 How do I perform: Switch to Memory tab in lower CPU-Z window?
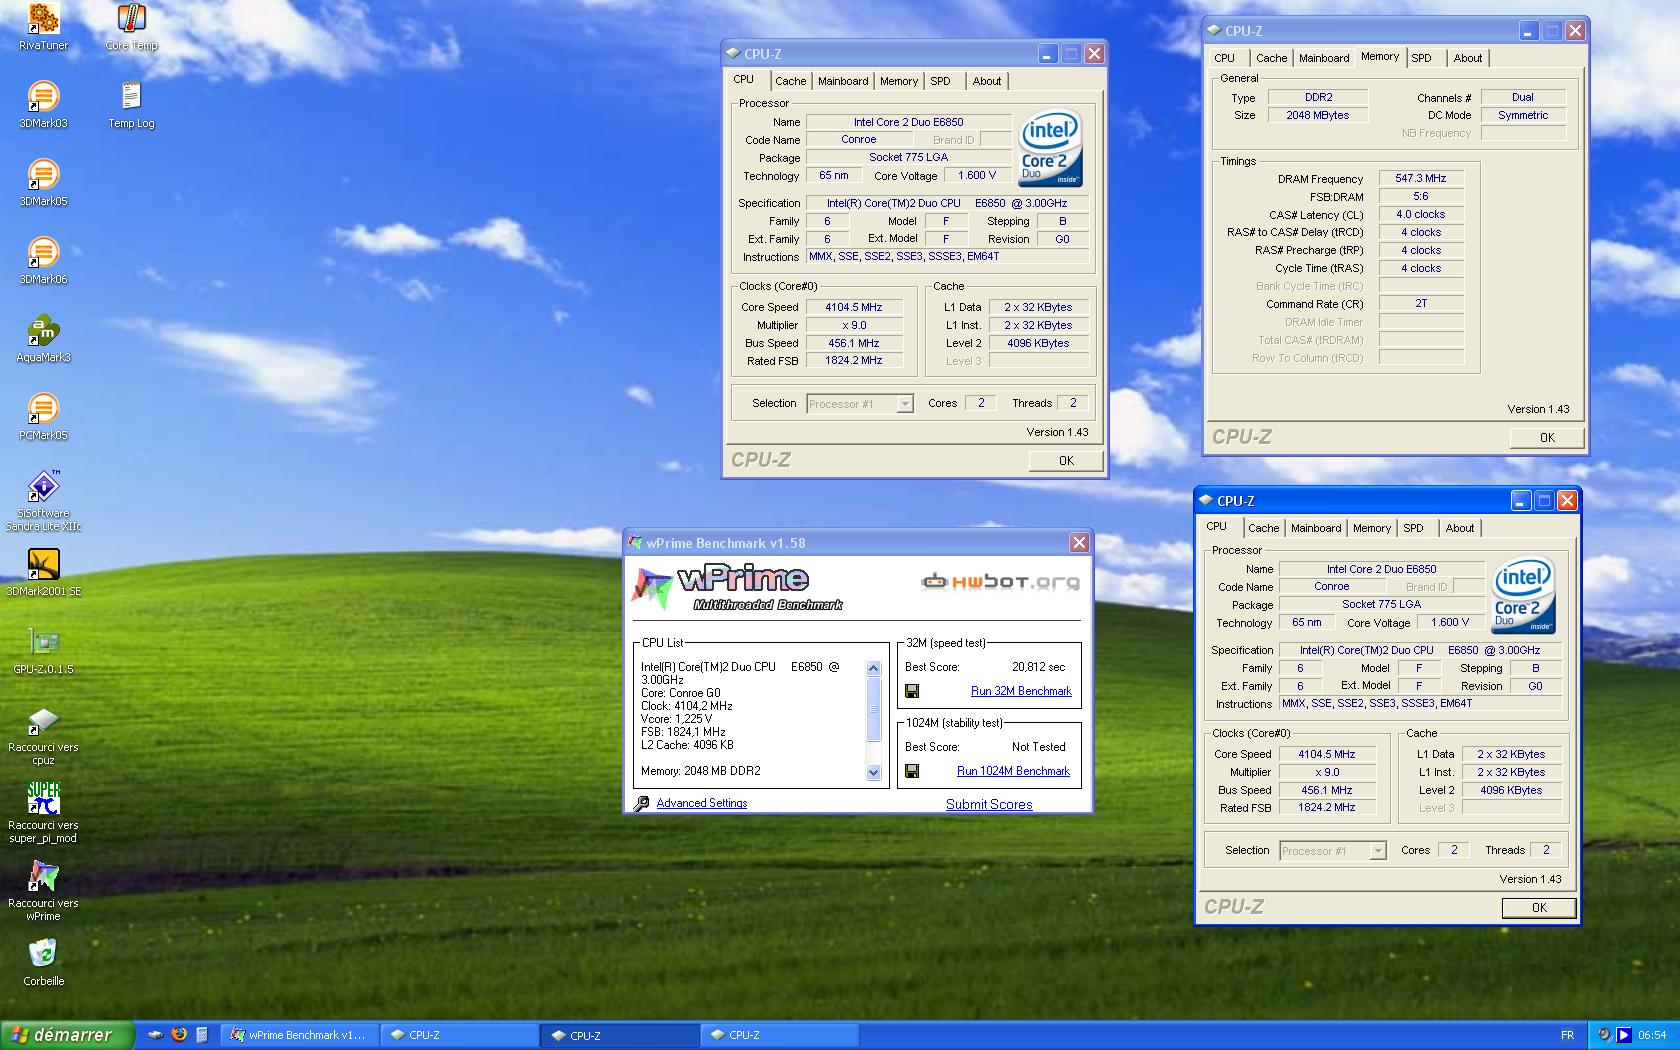[1372, 528]
